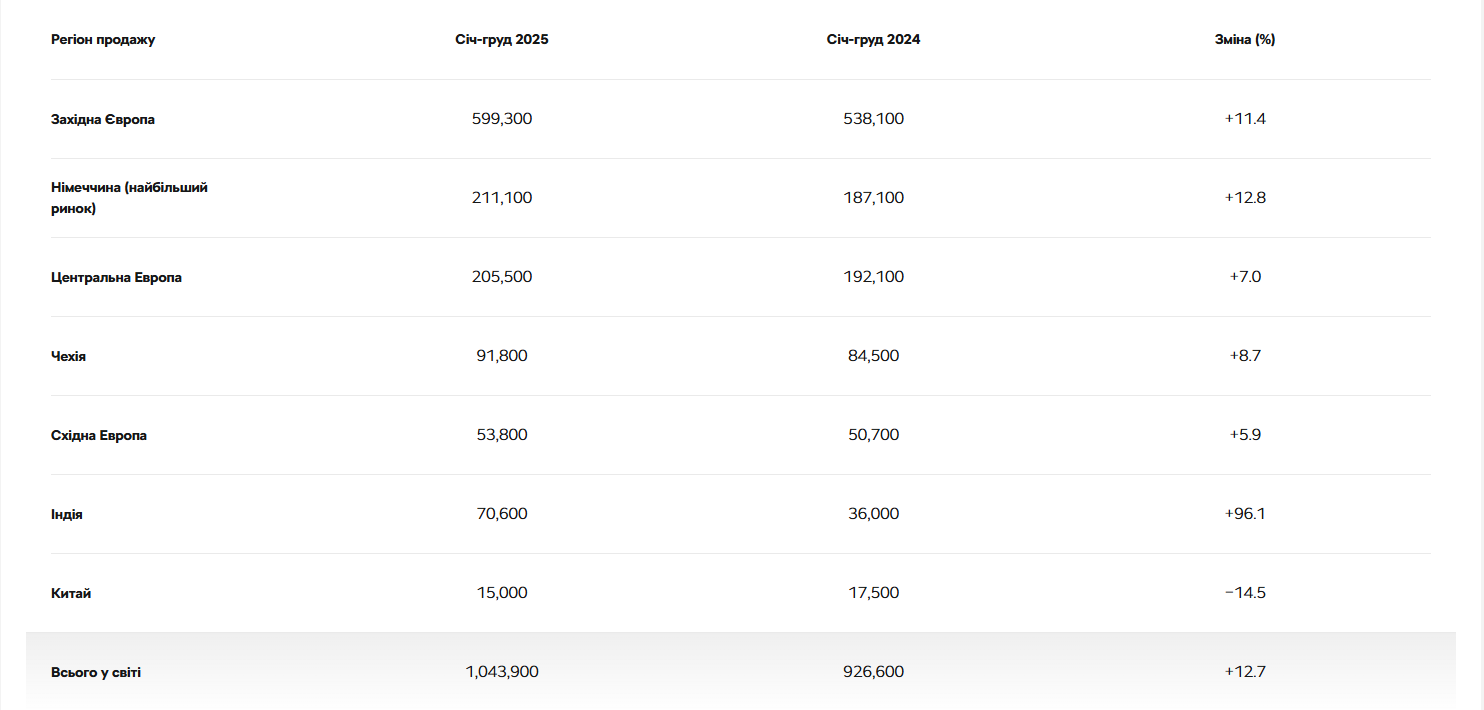This screenshot has width=1484, height=710.
Task: Click the 'Західна Європа' row label
Action: click(103, 119)
